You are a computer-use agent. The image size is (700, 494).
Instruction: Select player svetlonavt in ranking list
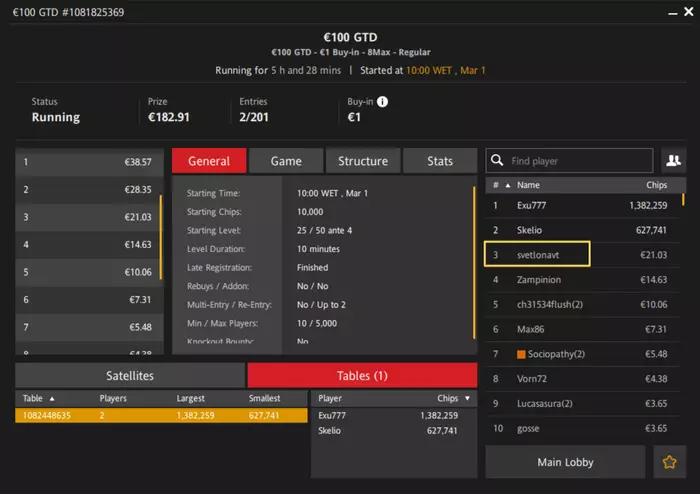pyautogui.click(x=582, y=255)
